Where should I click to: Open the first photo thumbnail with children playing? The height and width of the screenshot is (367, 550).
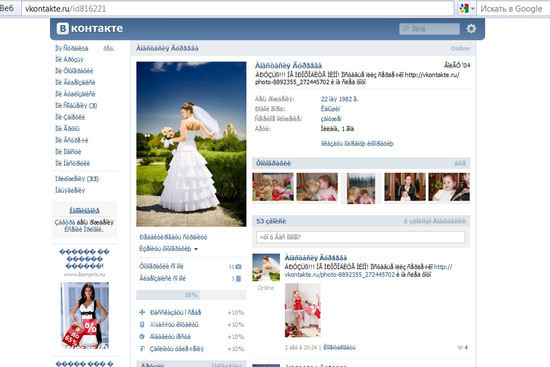tap(273, 187)
